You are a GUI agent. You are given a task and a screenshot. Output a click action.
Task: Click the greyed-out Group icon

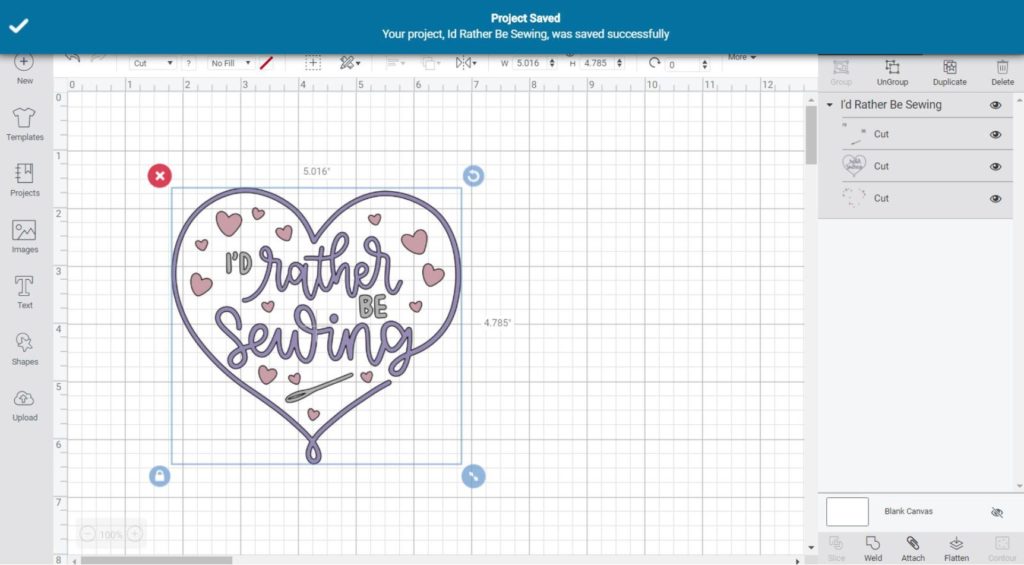(x=841, y=73)
